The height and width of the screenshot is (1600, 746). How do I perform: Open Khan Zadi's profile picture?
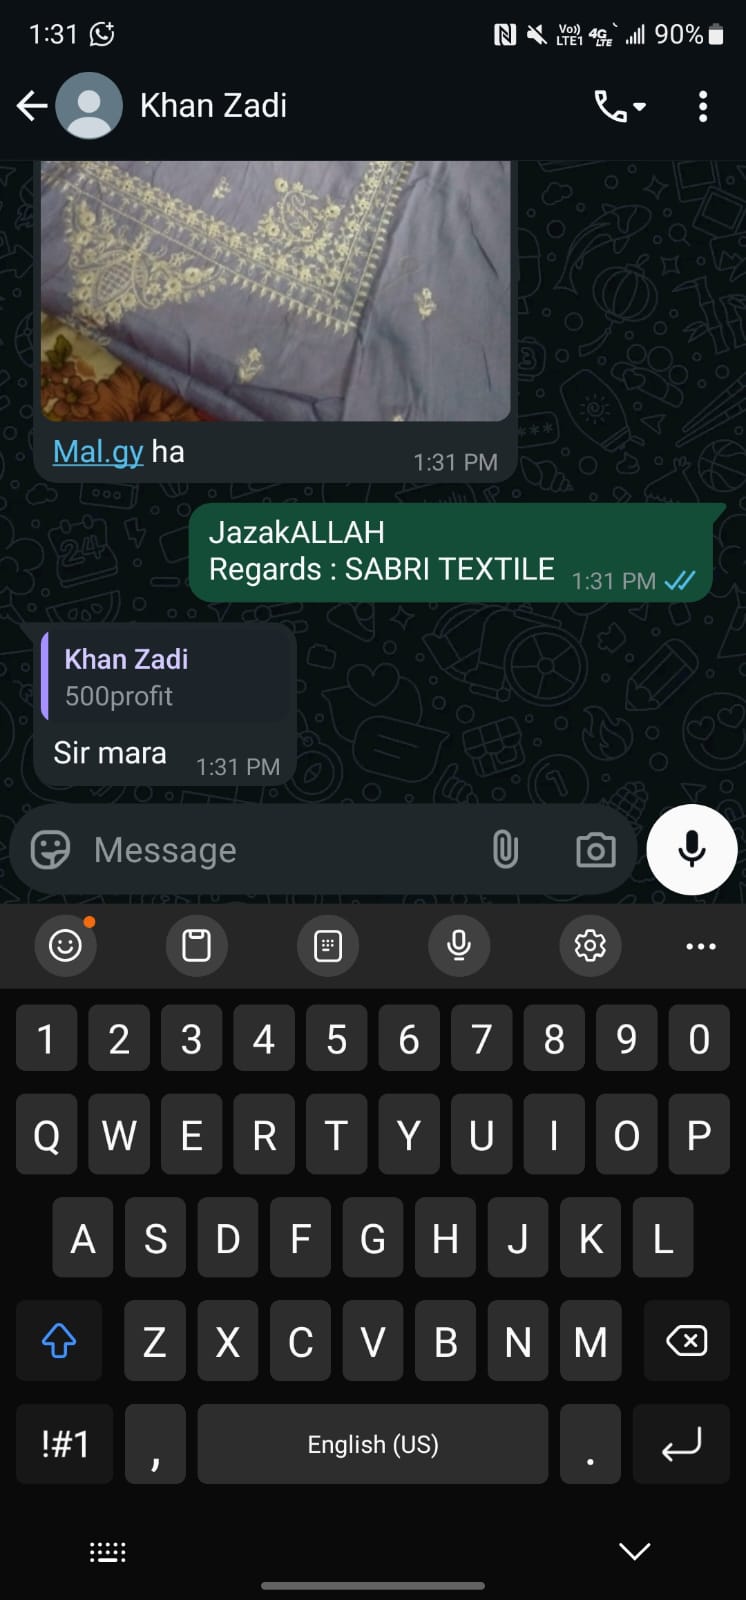(x=89, y=105)
